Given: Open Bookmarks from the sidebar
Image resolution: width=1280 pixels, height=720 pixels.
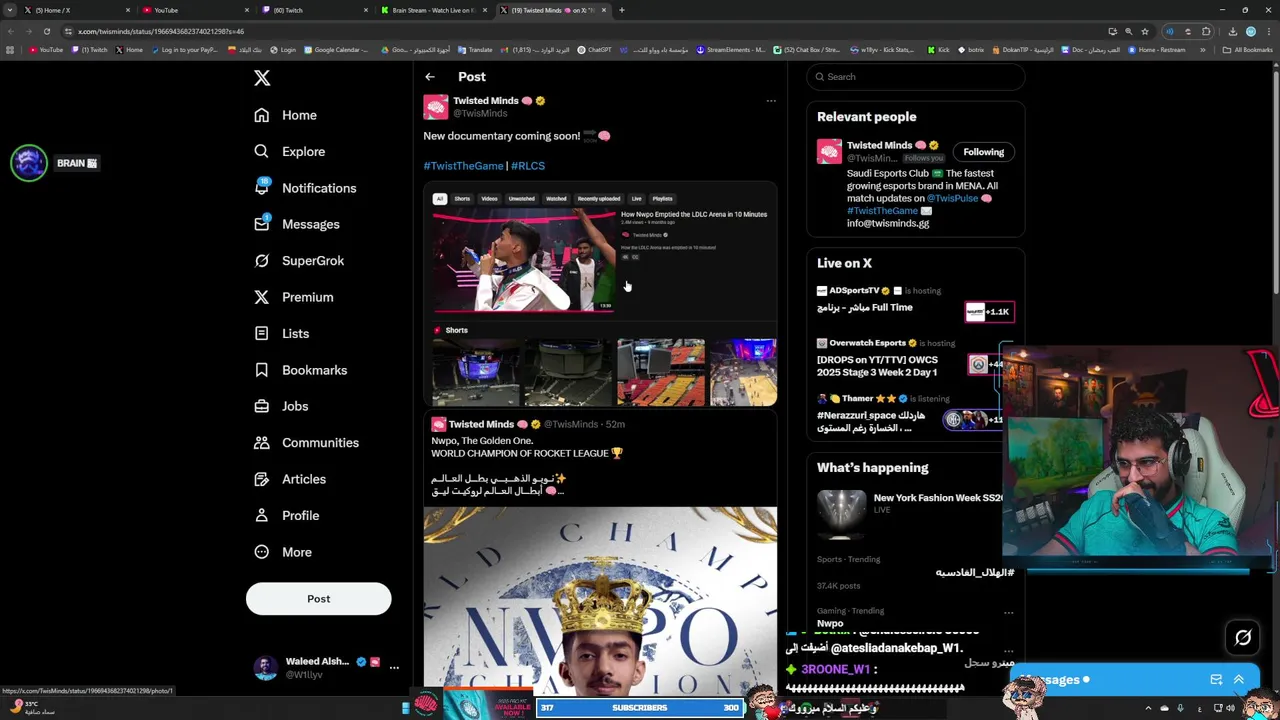Looking at the screenshot, I should pos(300,370).
